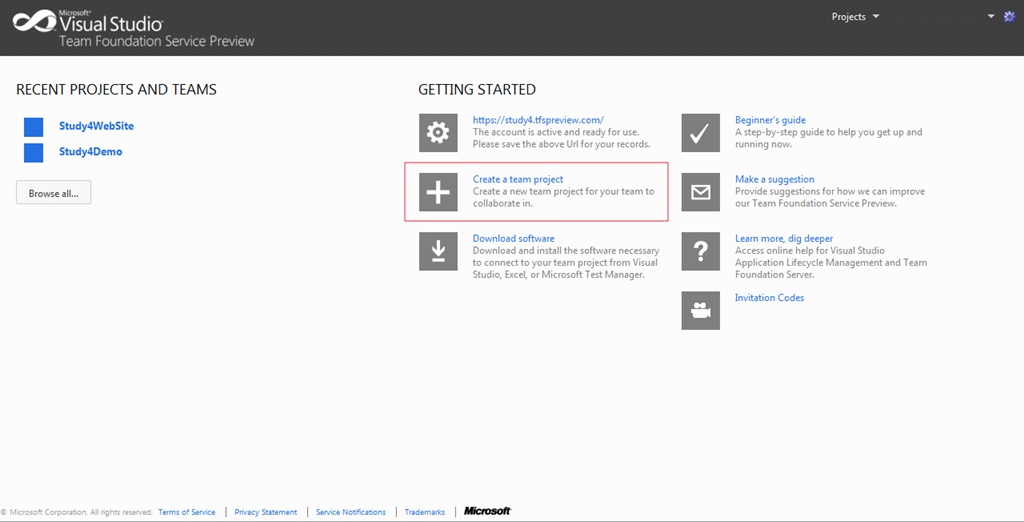The height and width of the screenshot is (522, 1024).
Task: Open Service Notifications in footer
Action: tap(351, 512)
